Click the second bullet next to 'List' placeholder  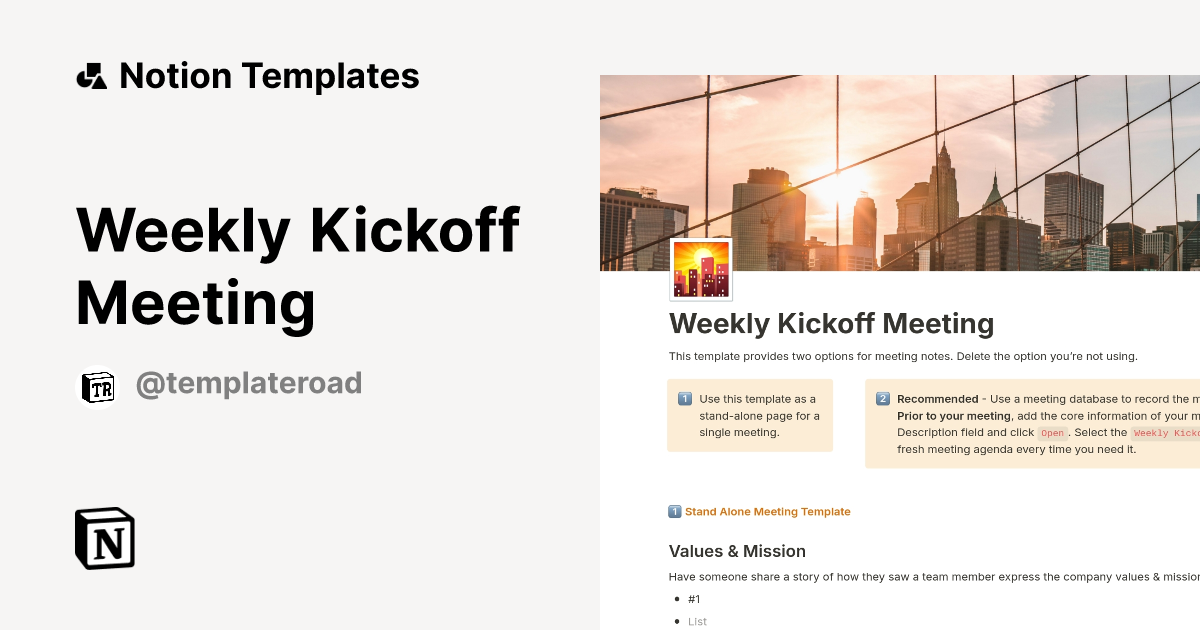coord(677,621)
